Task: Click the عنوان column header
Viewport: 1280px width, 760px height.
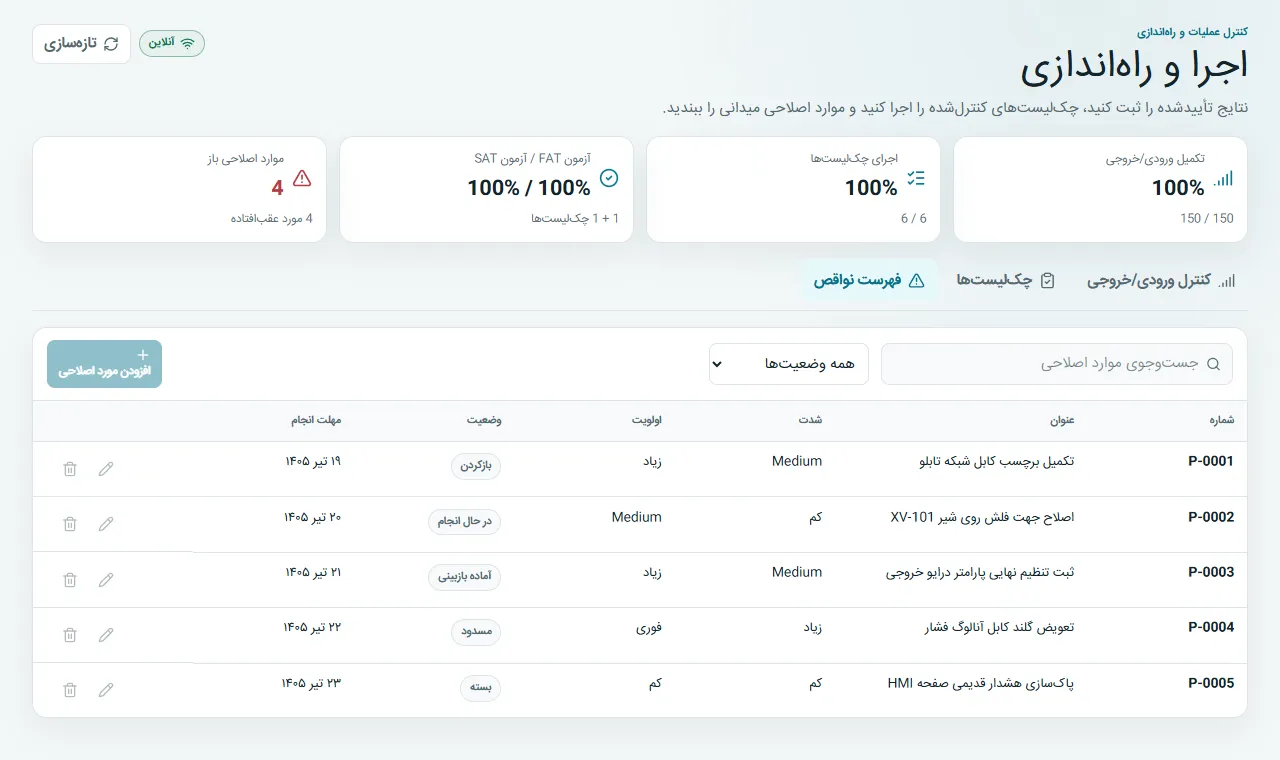Action: point(1062,420)
